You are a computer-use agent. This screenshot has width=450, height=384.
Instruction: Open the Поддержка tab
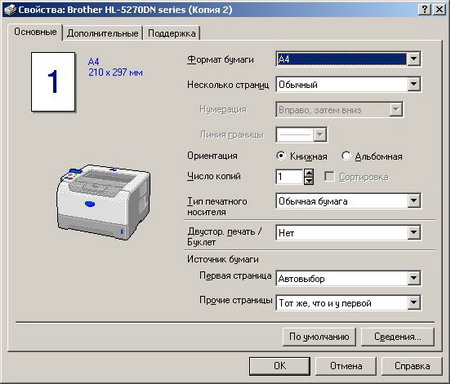point(172,33)
